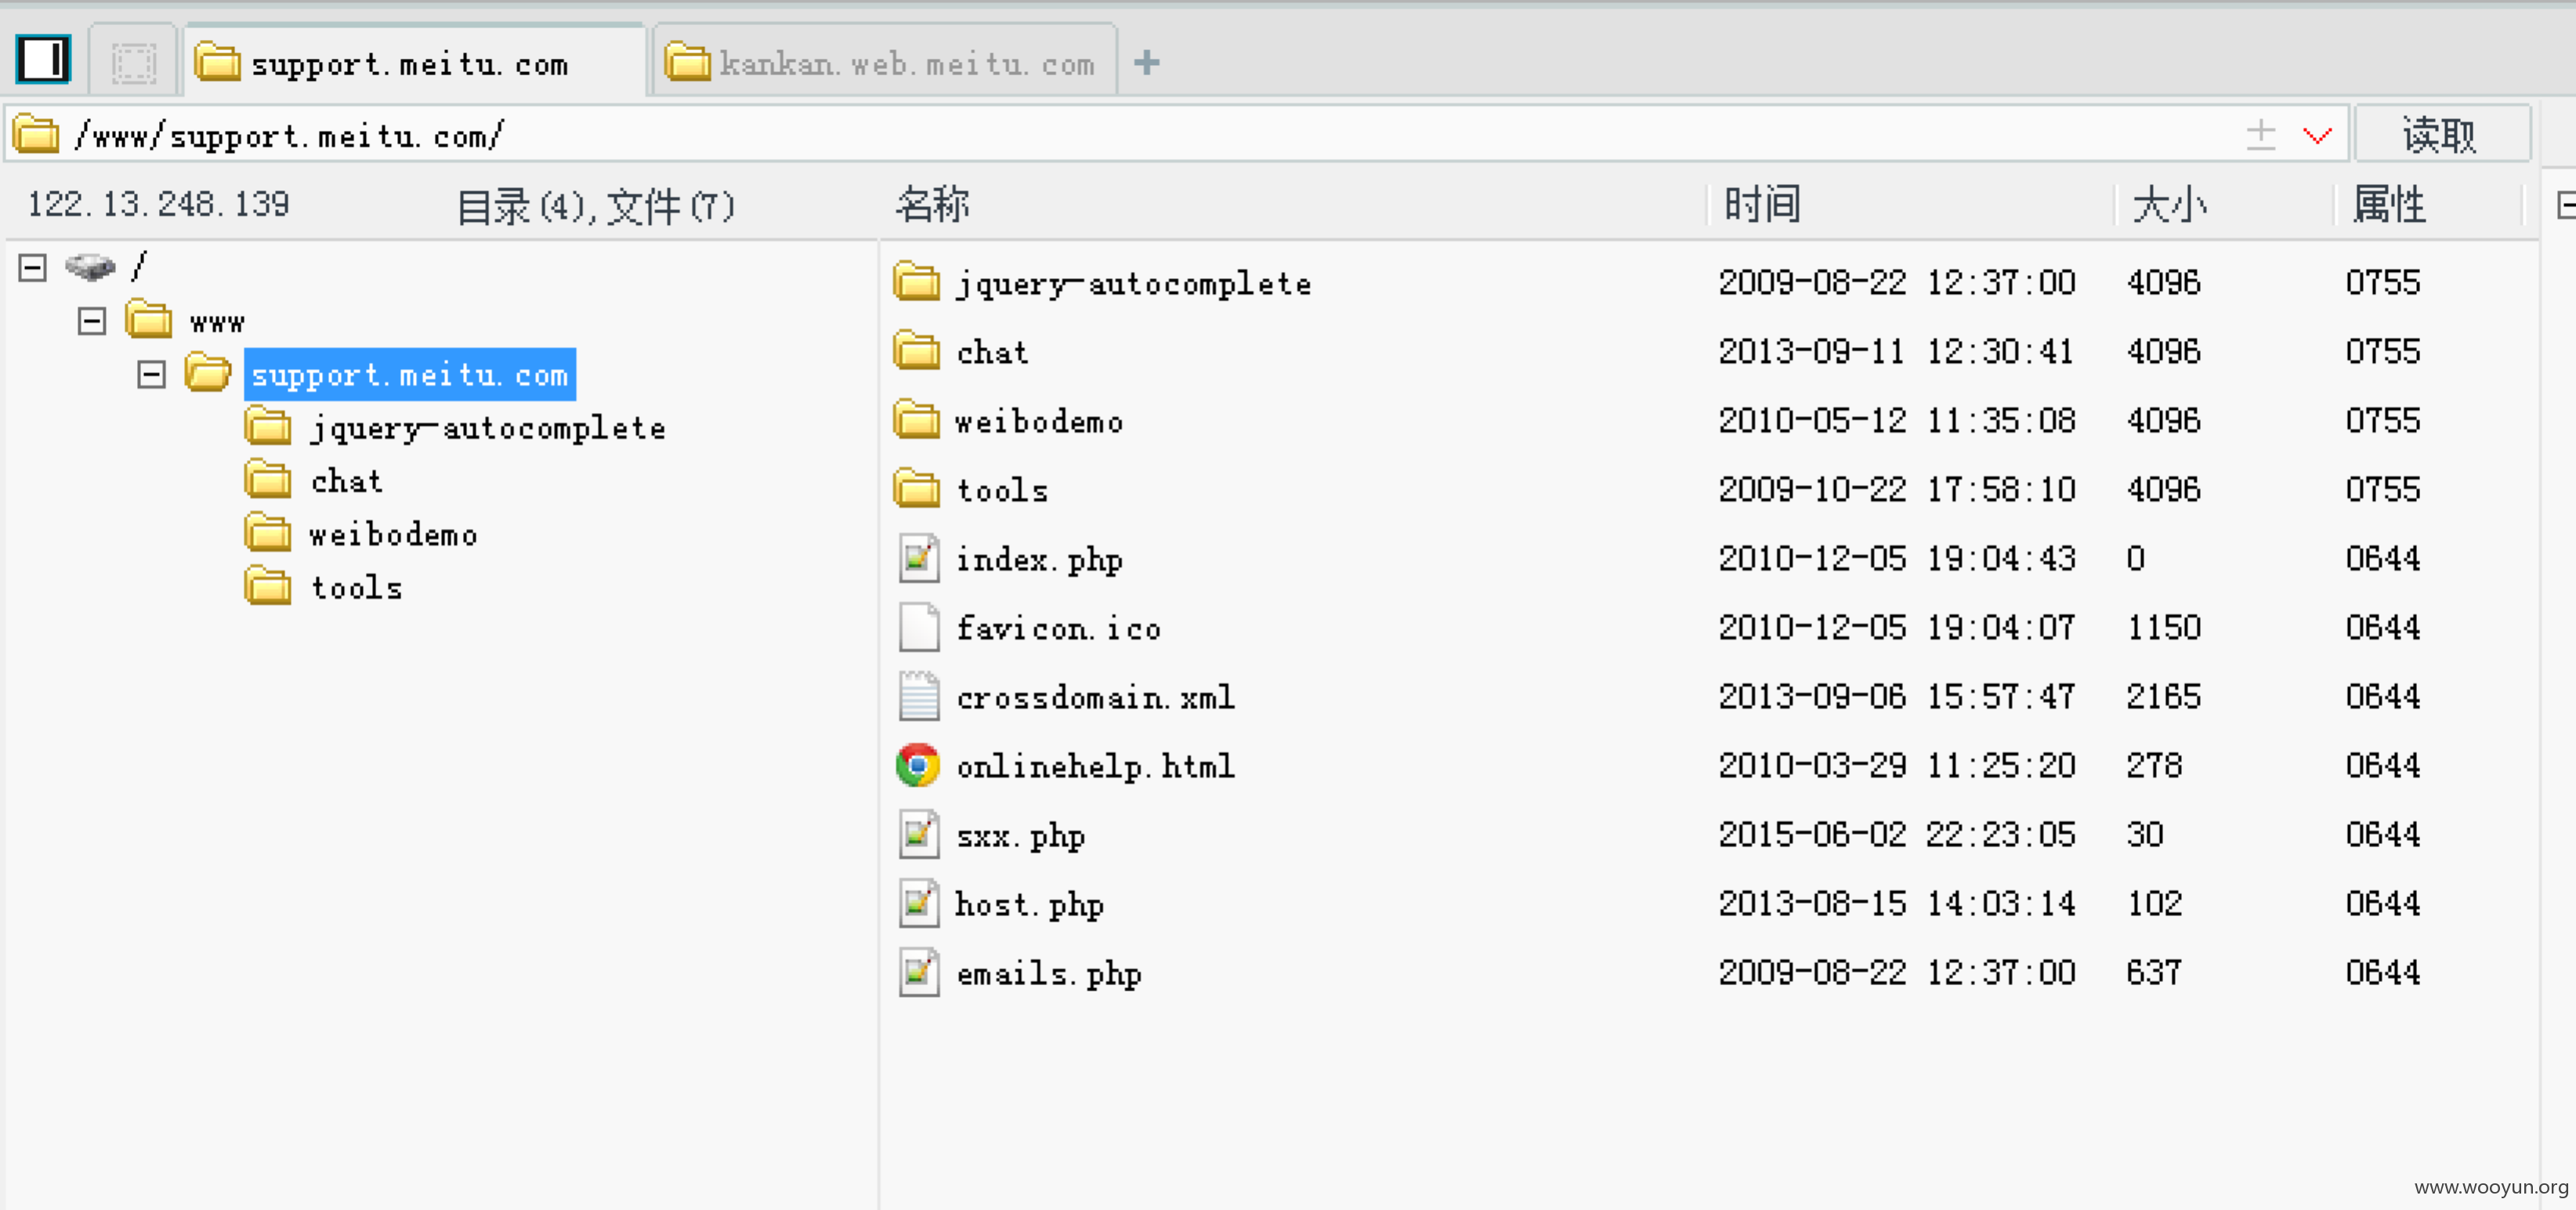
Task: Select weibodemo name in file list
Action: [1039, 421]
